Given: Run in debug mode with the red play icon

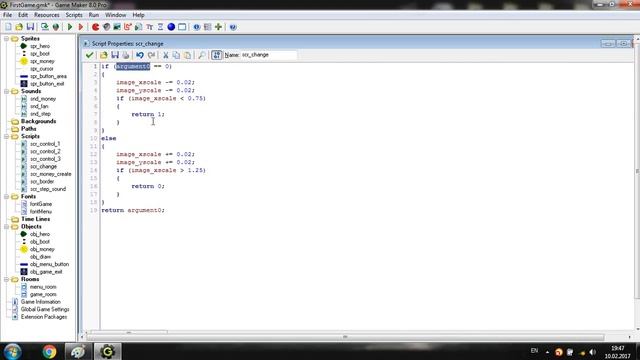Looking at the screenshot, I should click(81, 27).
